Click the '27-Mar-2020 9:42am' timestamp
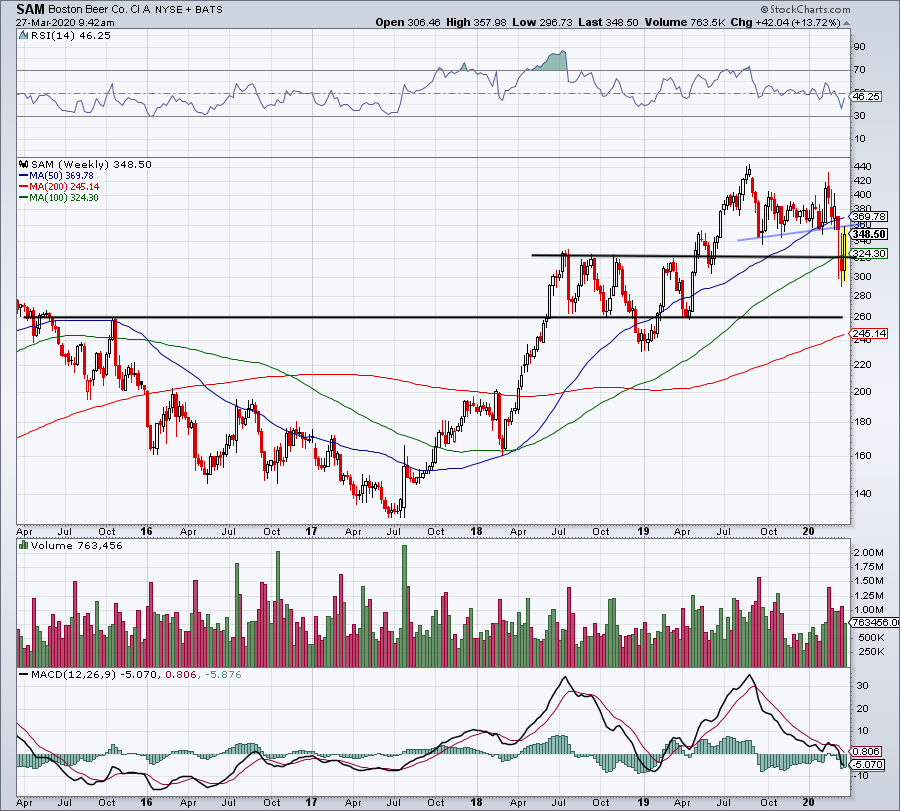Viewport: 900px width, 811px height. 65,23
